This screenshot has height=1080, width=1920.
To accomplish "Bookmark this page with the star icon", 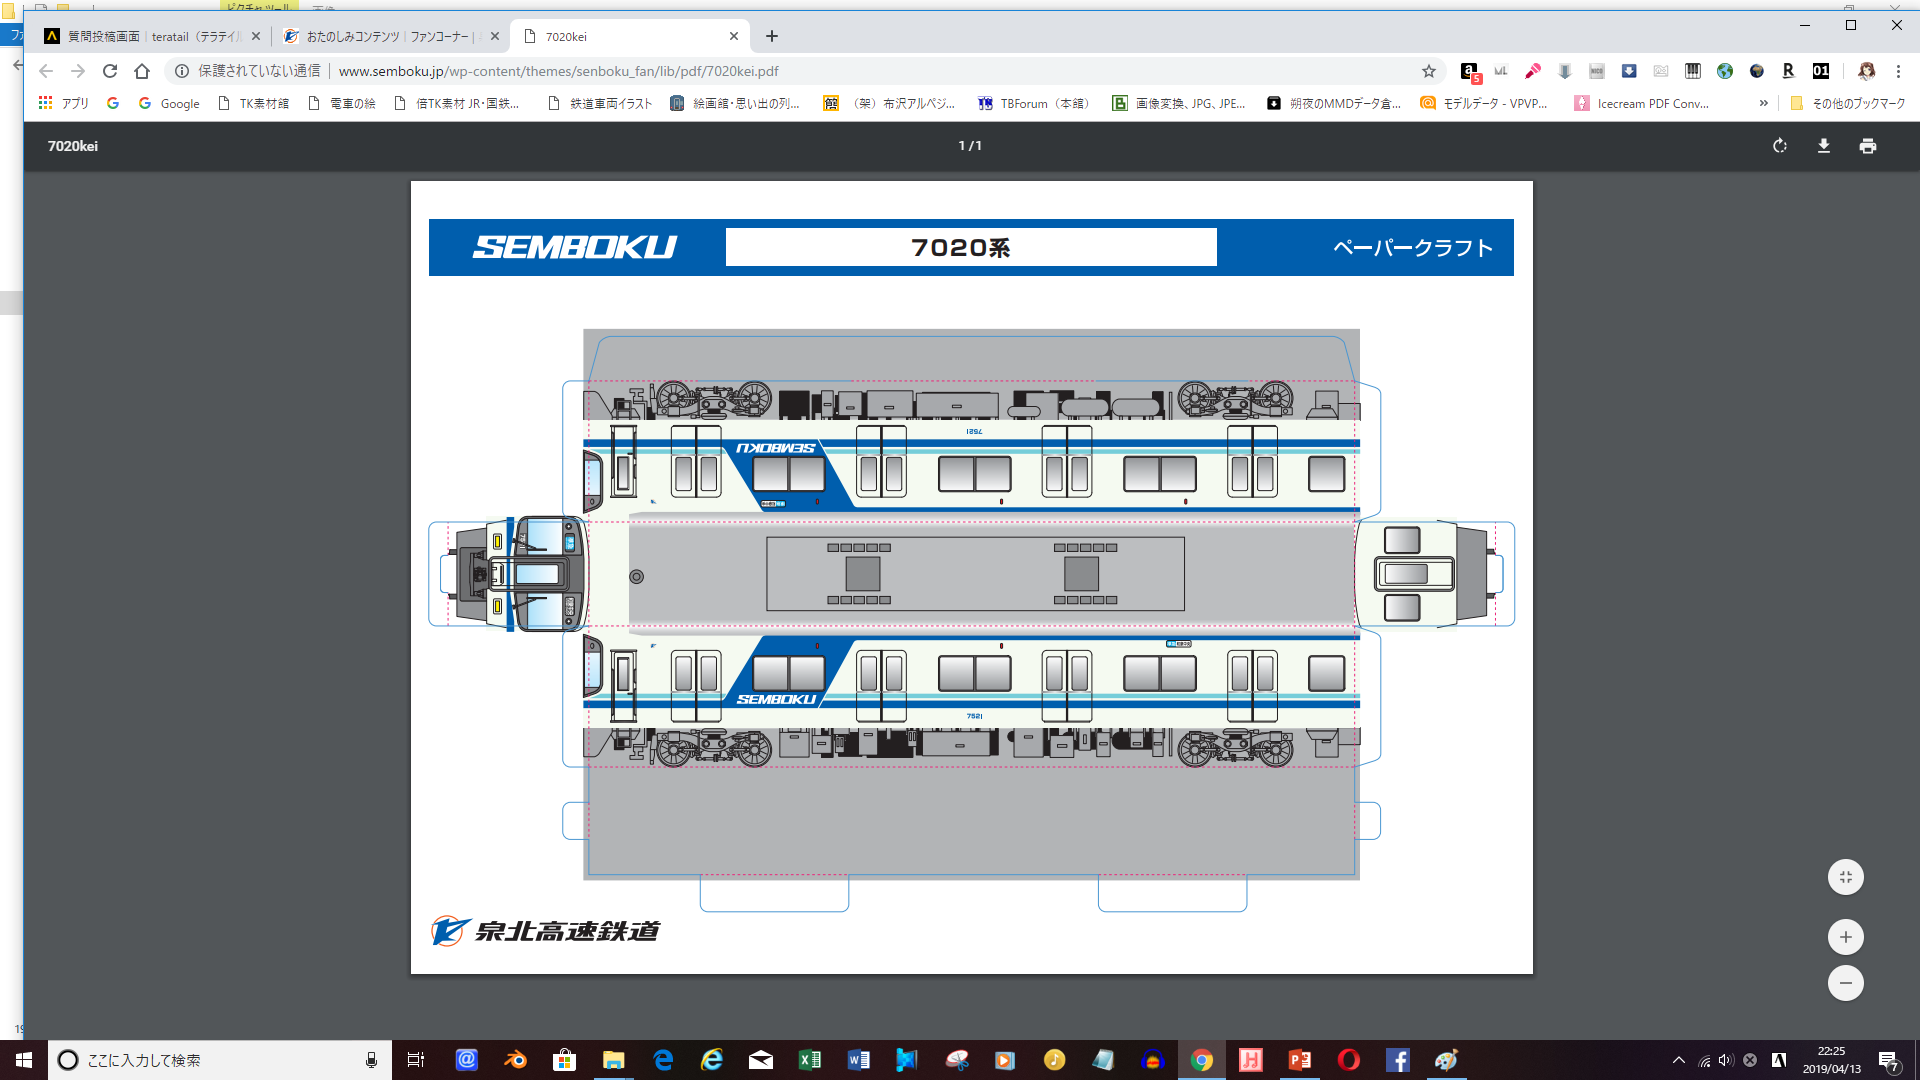I will click(1429, 71).
